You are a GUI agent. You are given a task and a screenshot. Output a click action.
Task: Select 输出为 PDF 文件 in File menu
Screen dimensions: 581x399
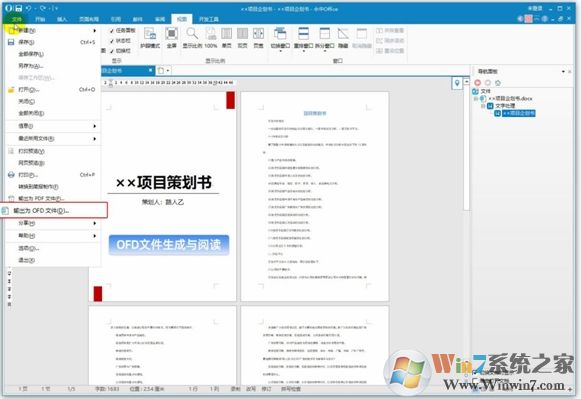click(52, 199)
